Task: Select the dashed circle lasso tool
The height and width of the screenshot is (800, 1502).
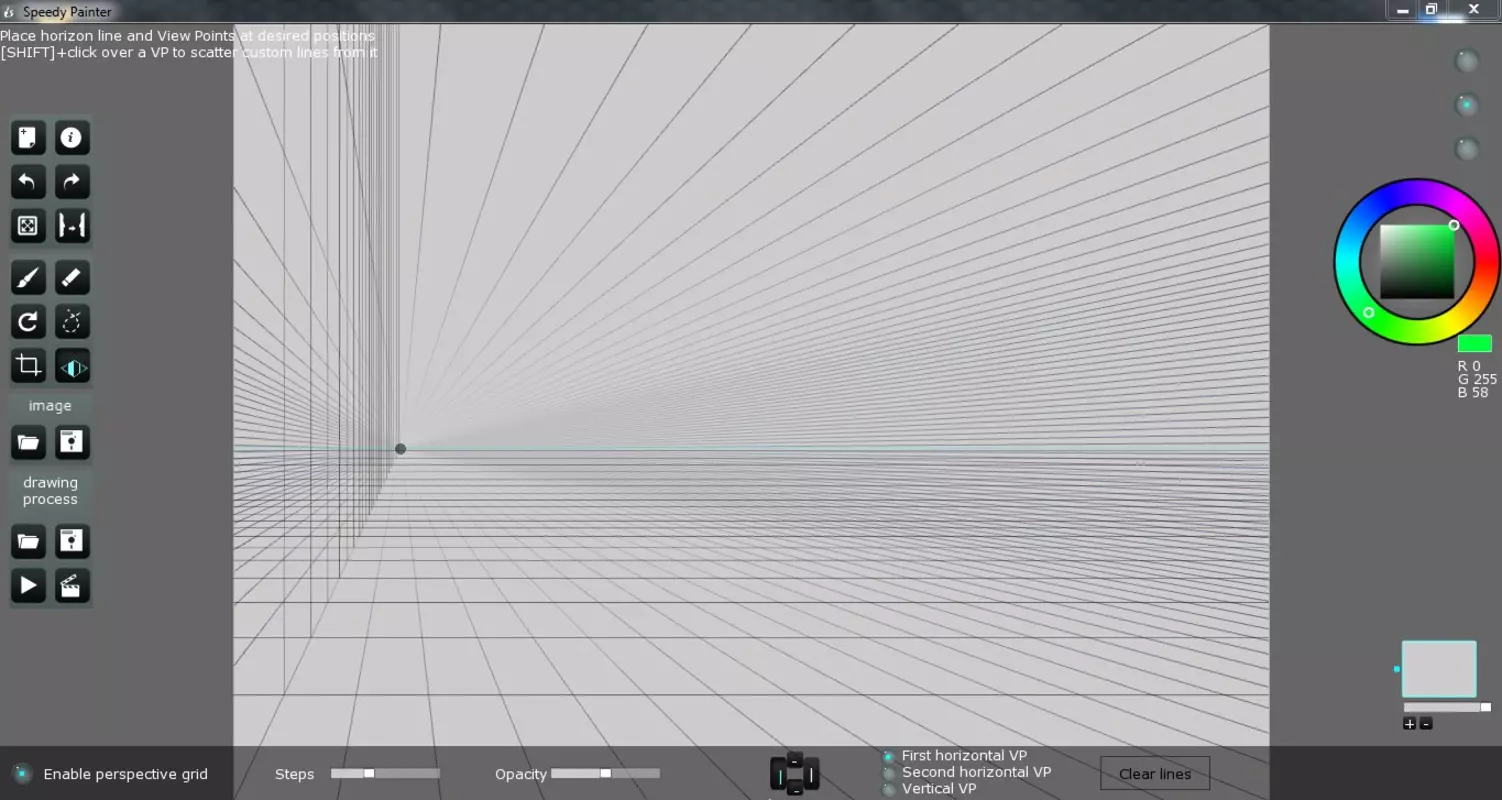Action: [x=71, y=322]
